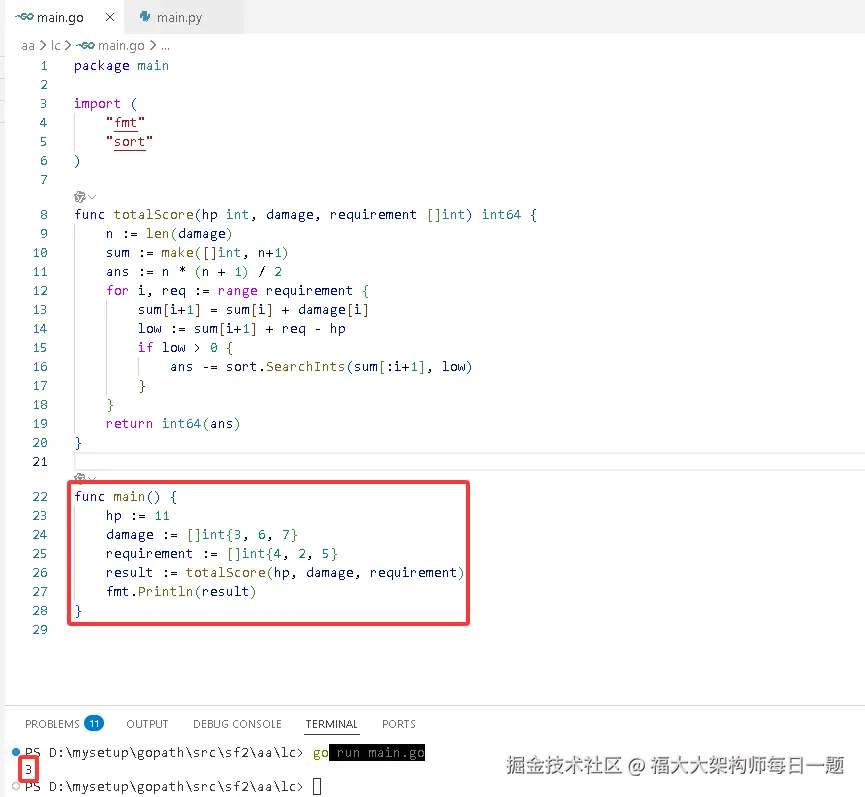This screenshot has width=865, height=797.
Task: Click 'func main()' declaration on line 22
Action: point(126,497)
